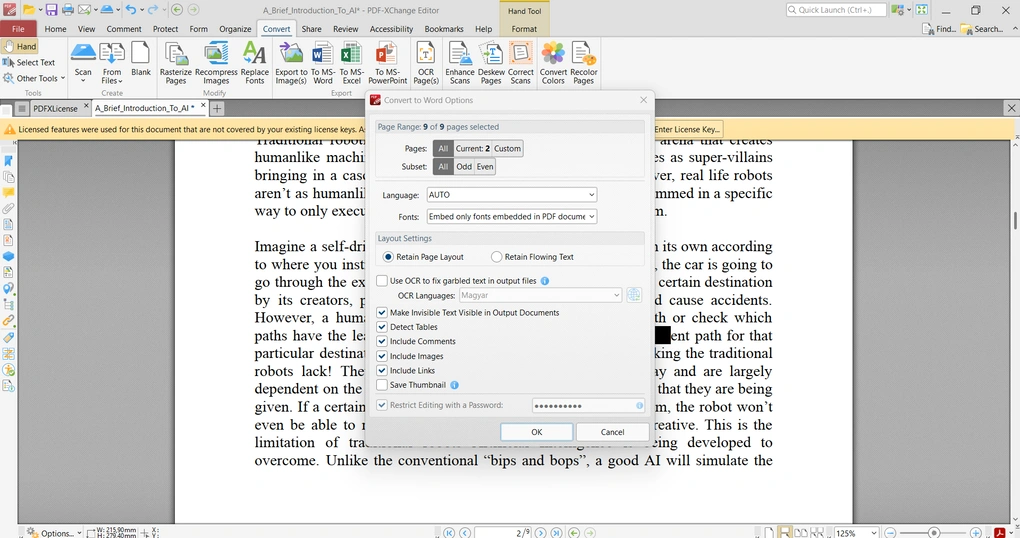Click the Undo arrow
Screen dimensions: 1020x538
(131, 10)
